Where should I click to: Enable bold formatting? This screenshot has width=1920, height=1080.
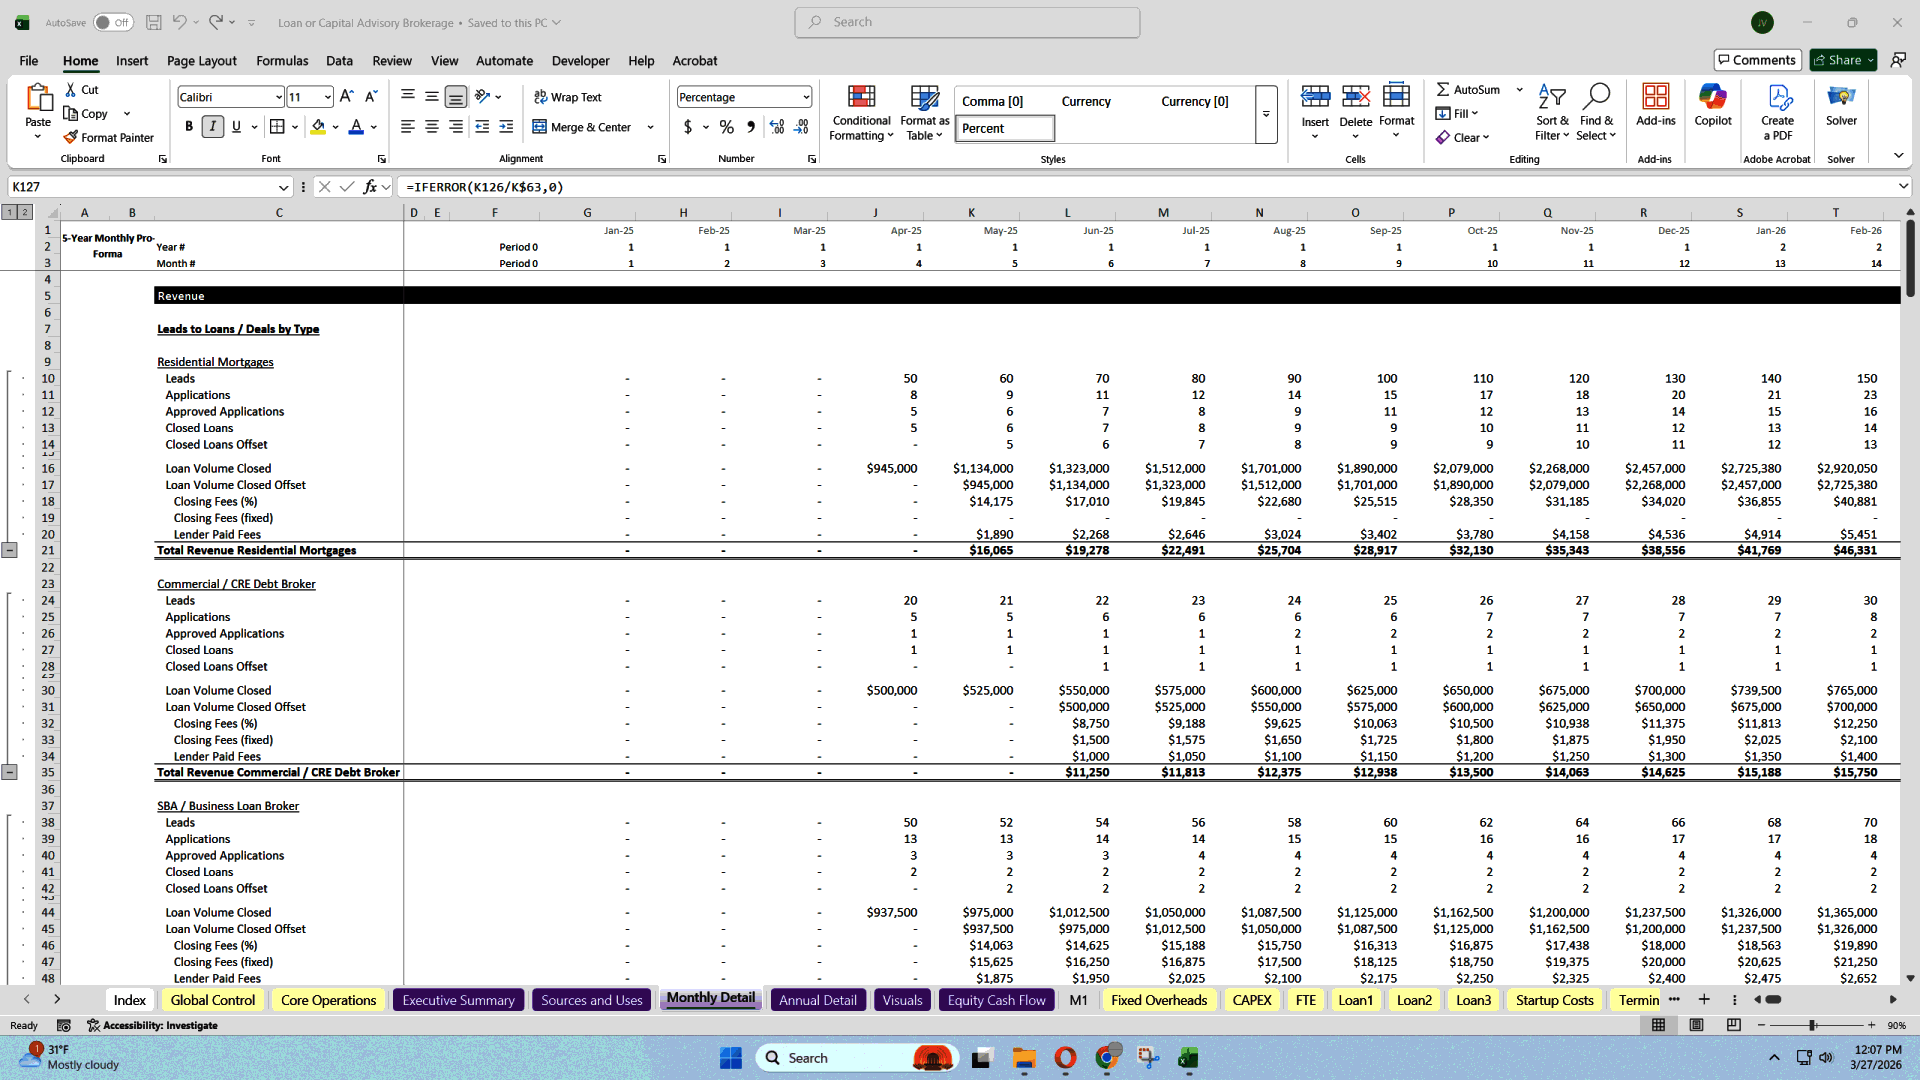click(x=189, y=127)
